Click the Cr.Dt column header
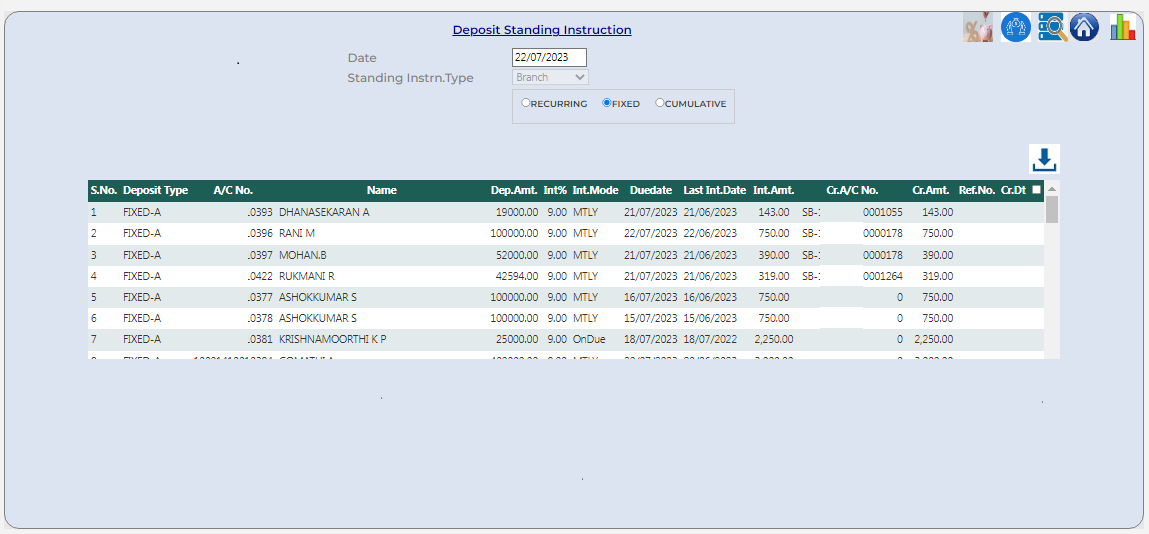 pyautogui.click(x=1013, y=190)
